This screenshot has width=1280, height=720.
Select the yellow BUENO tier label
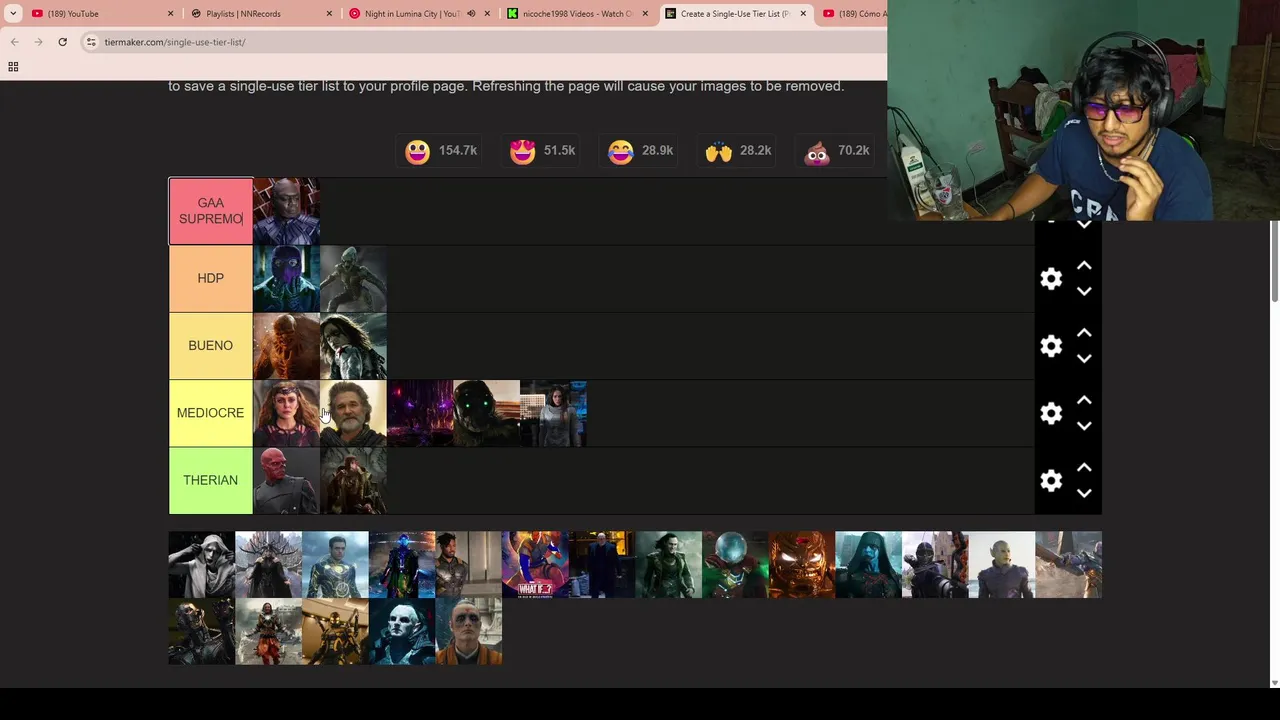point(210,346)
